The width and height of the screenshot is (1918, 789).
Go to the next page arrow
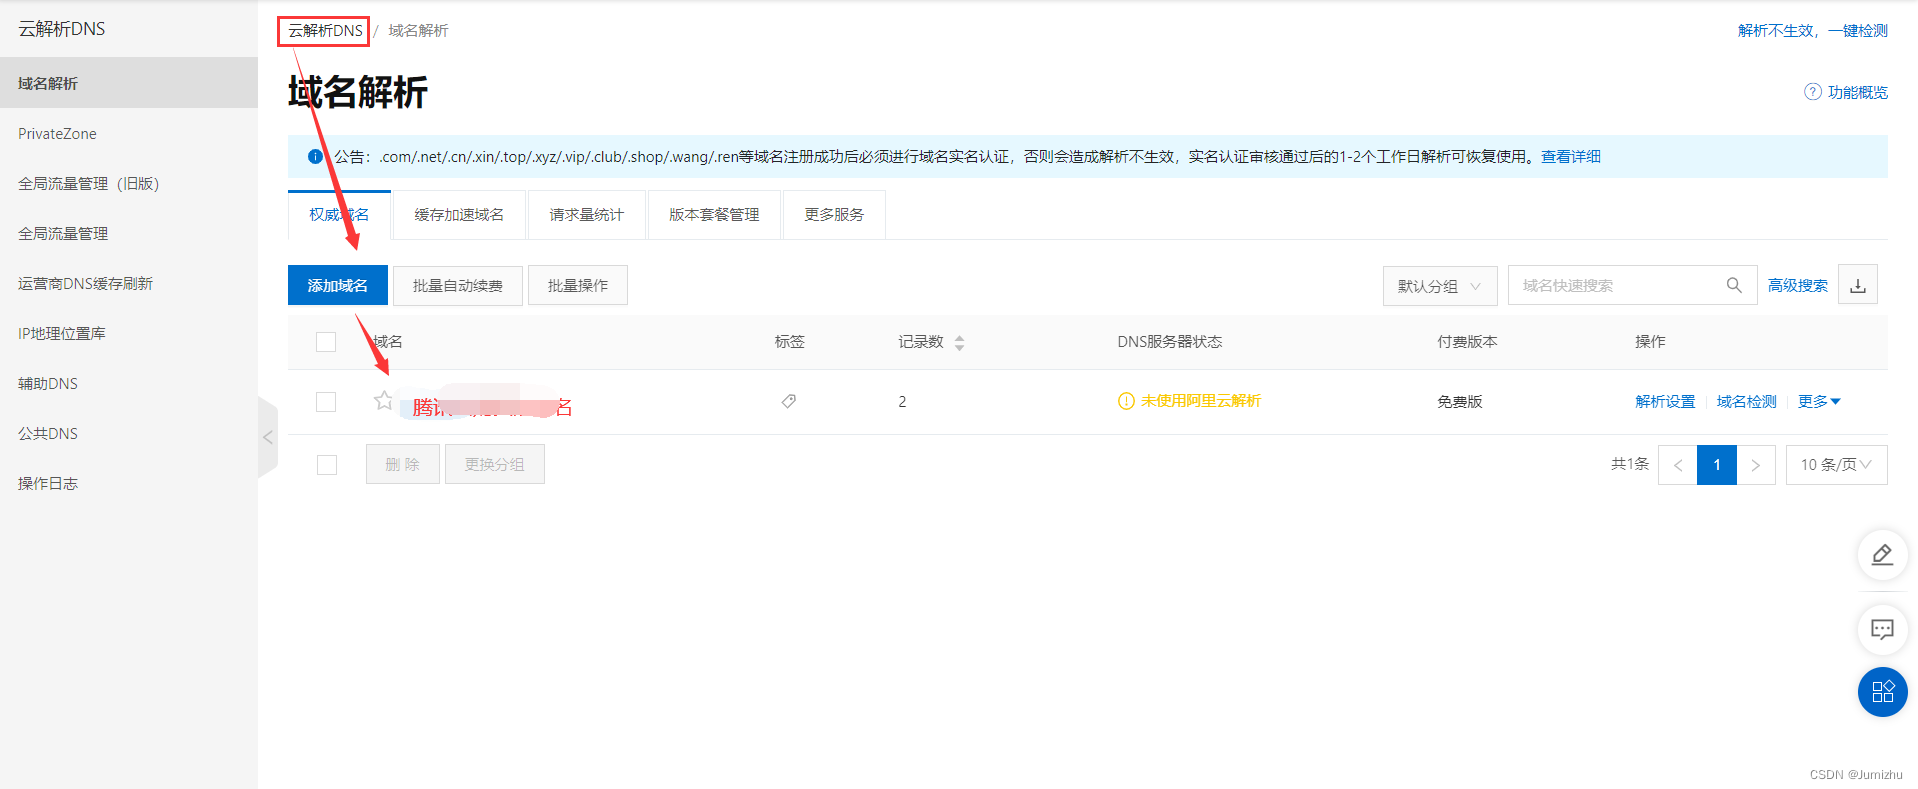pyautogui.click(x=1755, y=465)
